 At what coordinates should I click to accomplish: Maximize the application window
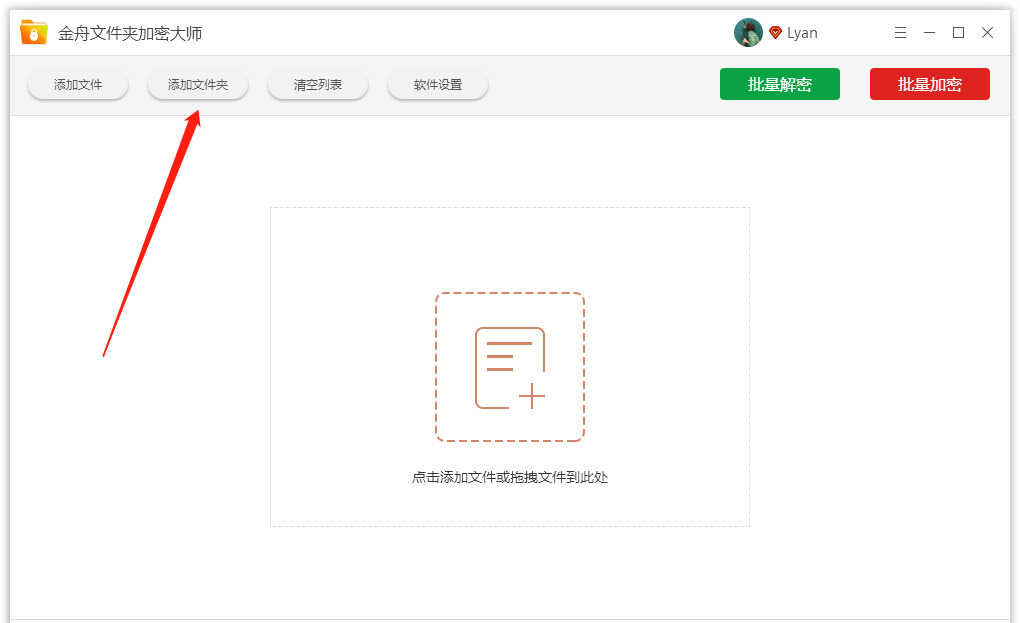coord(958,33)
